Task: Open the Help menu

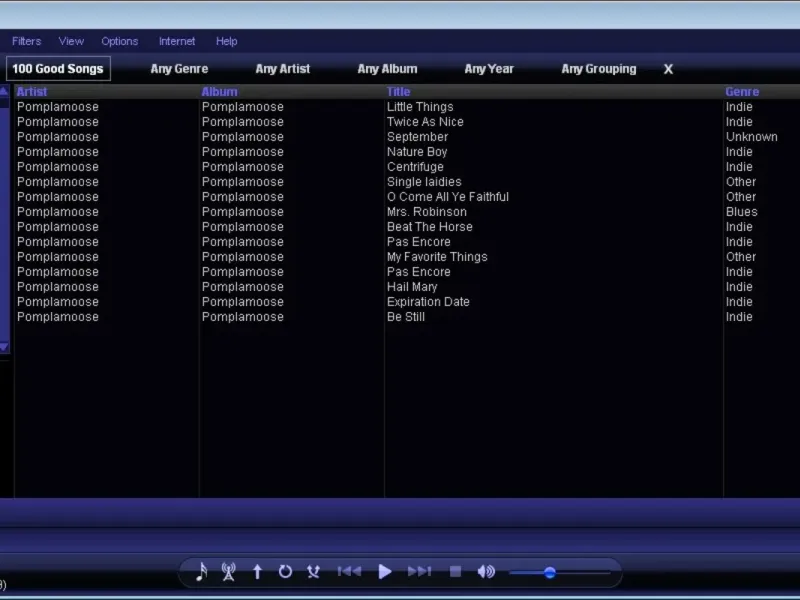Action: click(x=227, y=41)
